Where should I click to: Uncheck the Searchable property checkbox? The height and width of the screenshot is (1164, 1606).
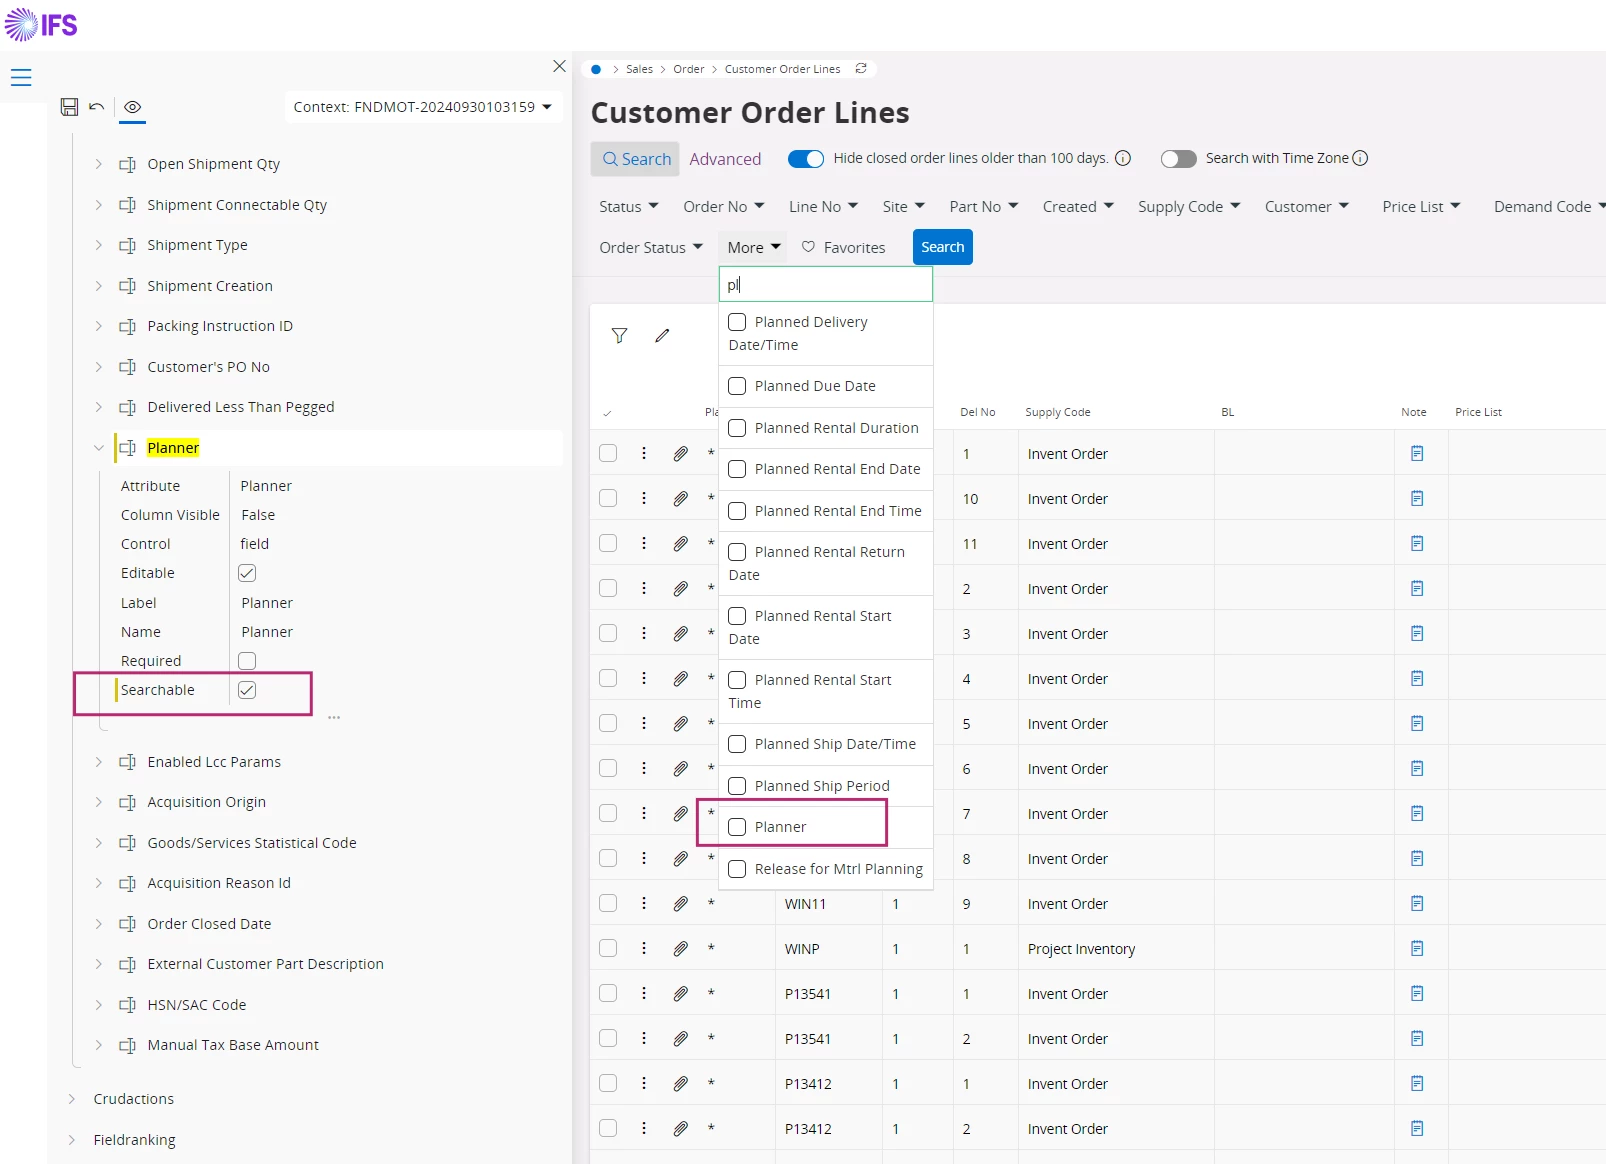247,690
